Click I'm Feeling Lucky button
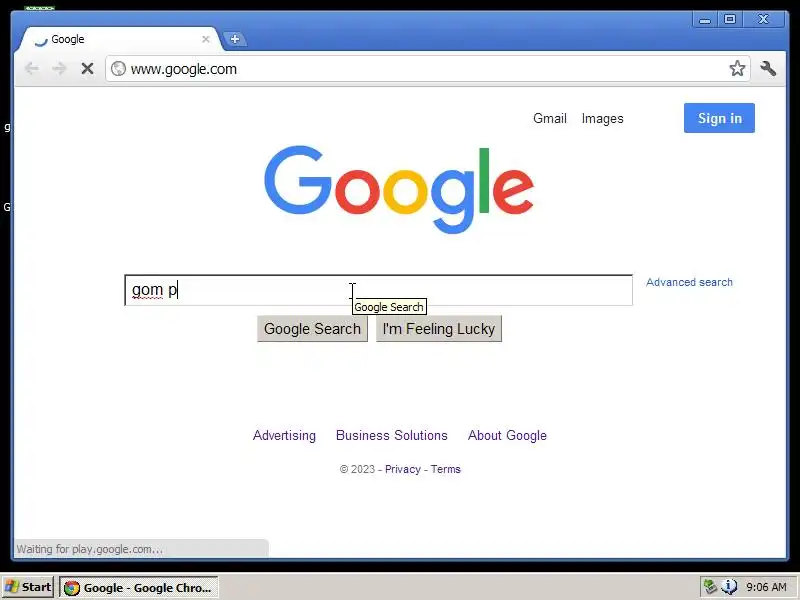This screenshot has height=600, width=800. [x=439, y=329]
